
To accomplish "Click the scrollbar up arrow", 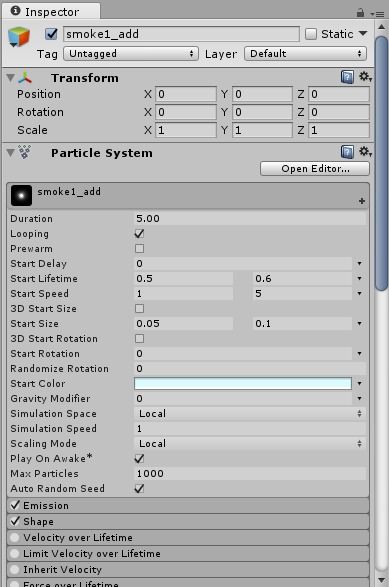I will pos(382,27).
